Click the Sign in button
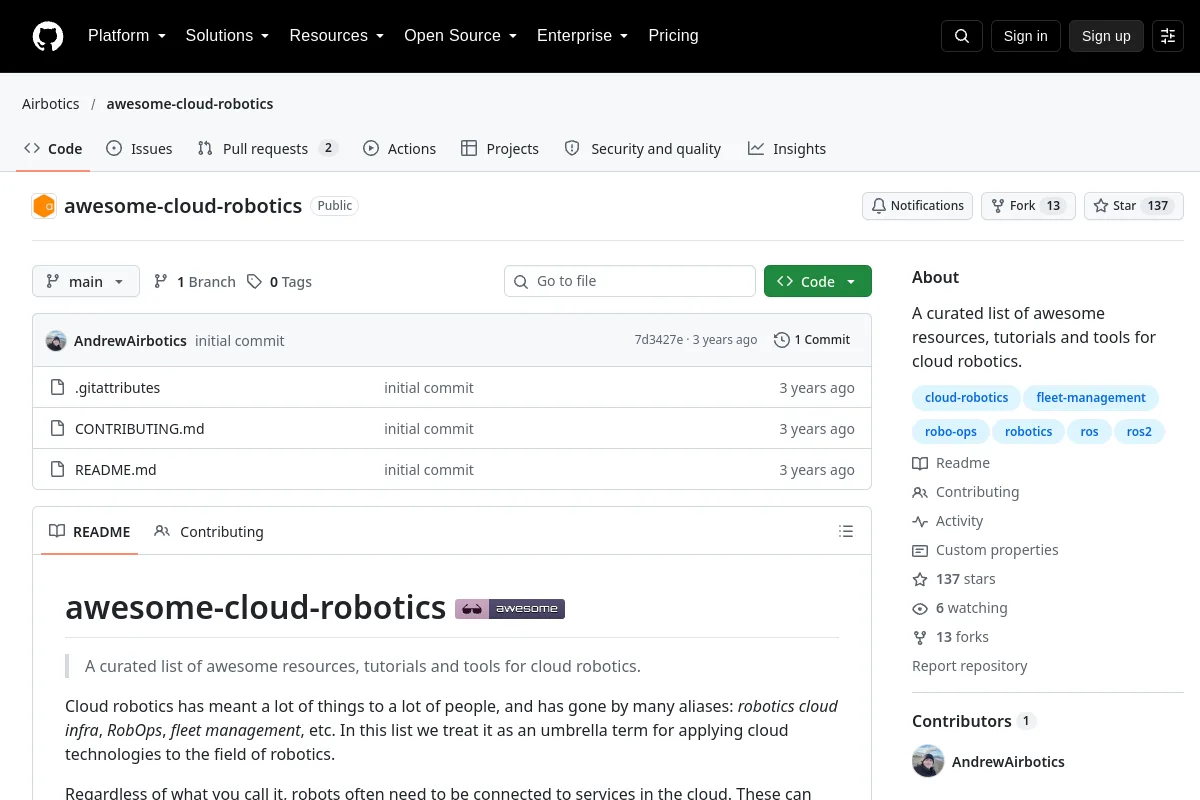 pyautogui.click(x=1025, y=36)
